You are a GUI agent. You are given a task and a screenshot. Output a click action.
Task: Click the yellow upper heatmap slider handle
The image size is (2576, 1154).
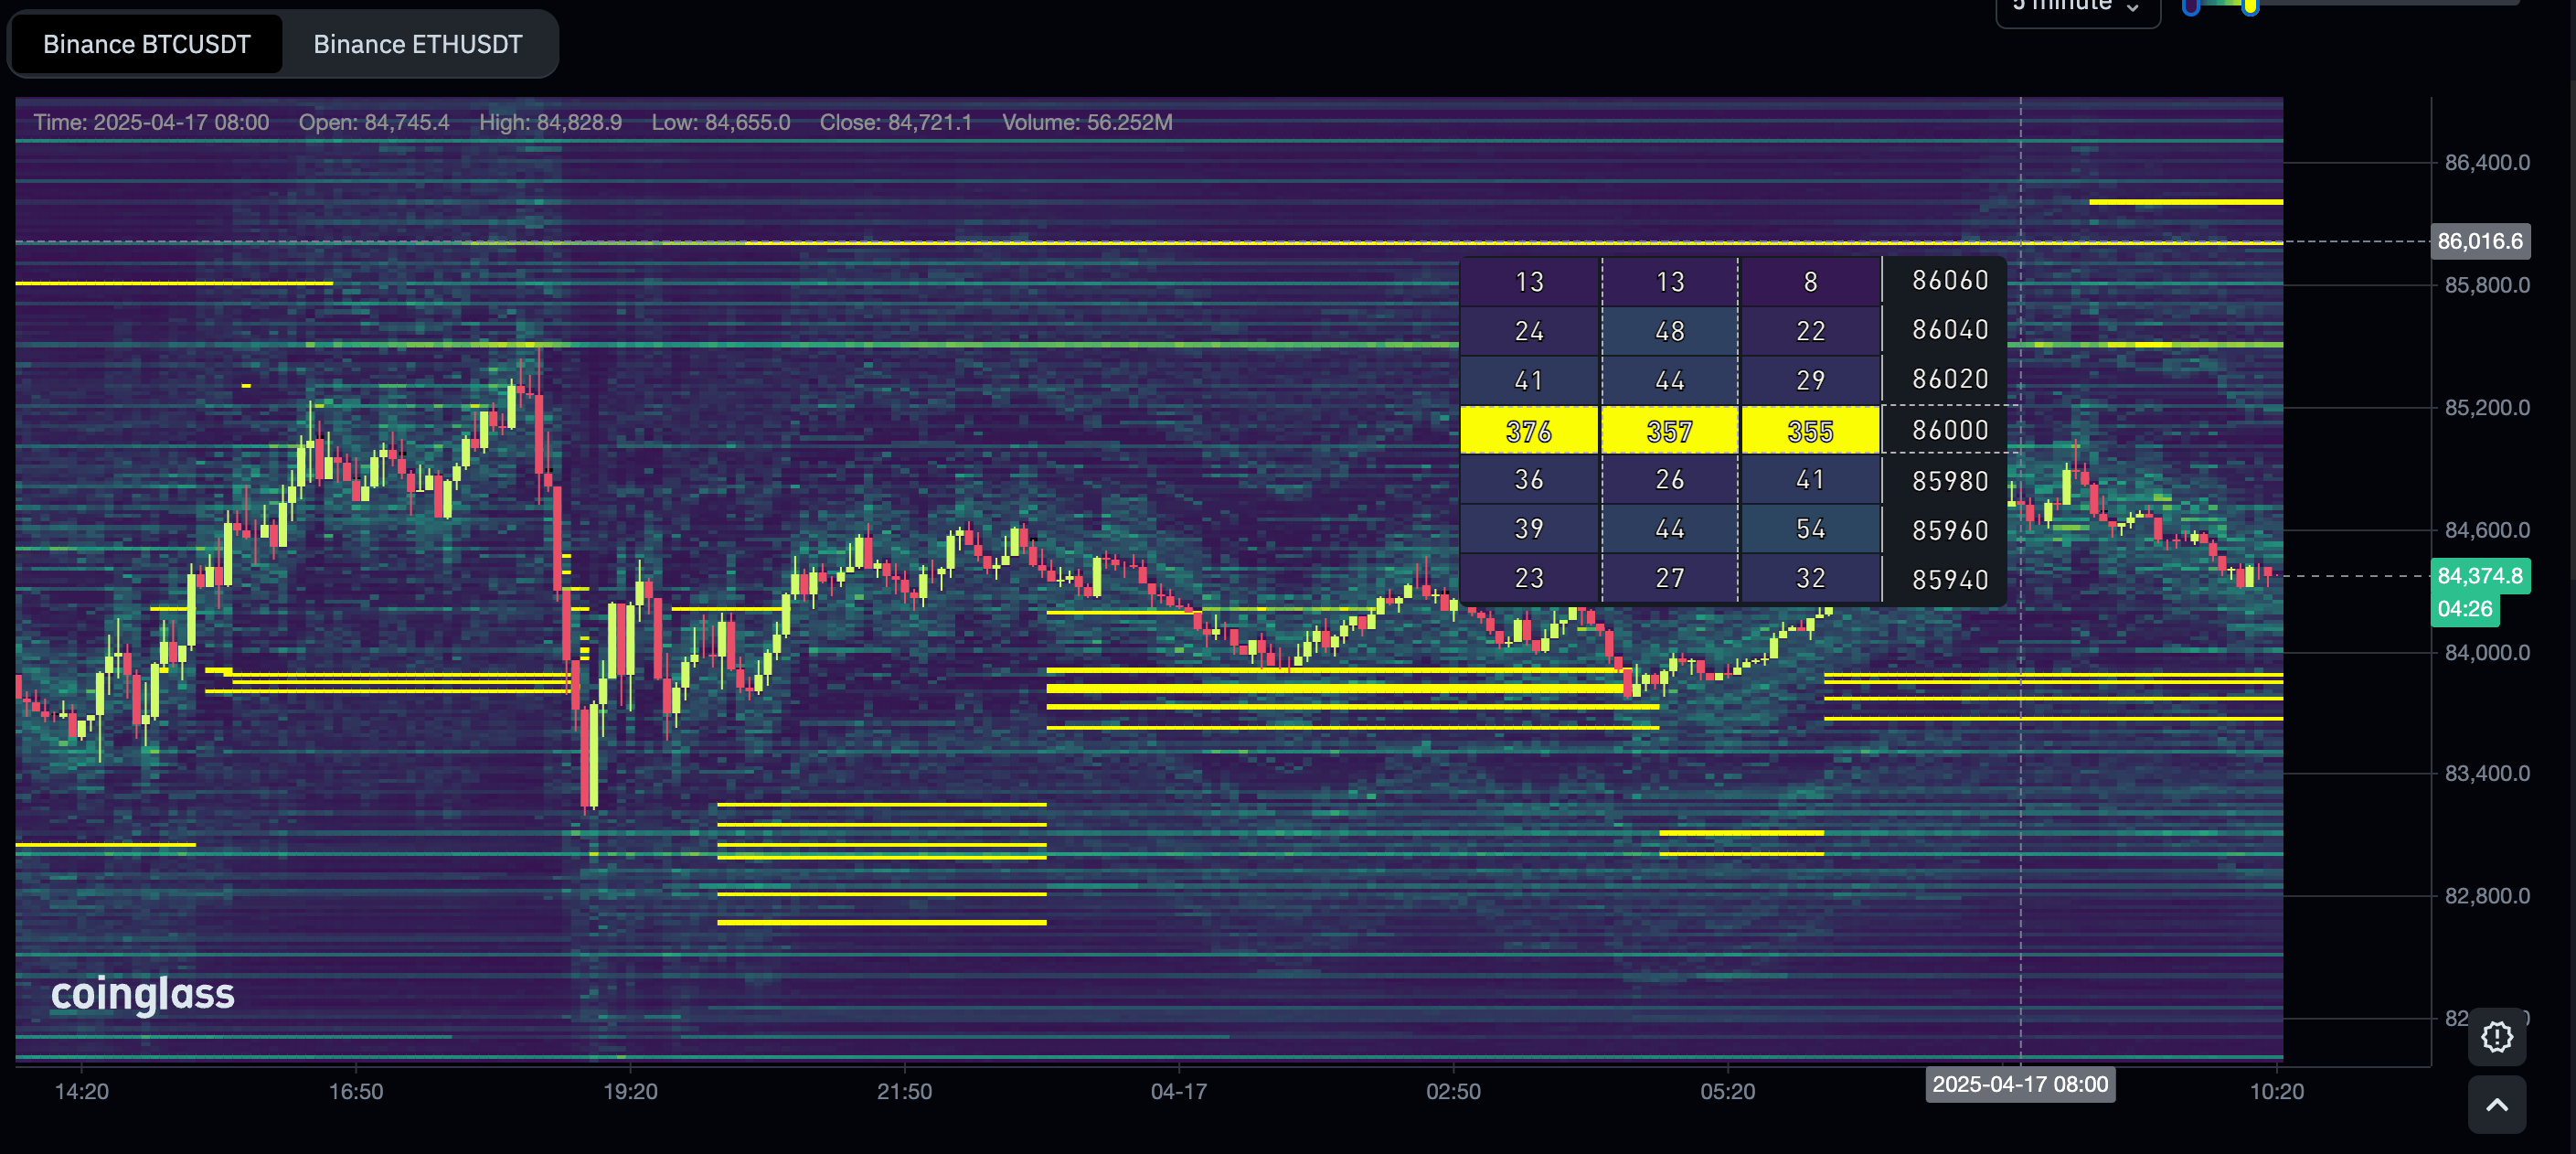point(2250,7)
